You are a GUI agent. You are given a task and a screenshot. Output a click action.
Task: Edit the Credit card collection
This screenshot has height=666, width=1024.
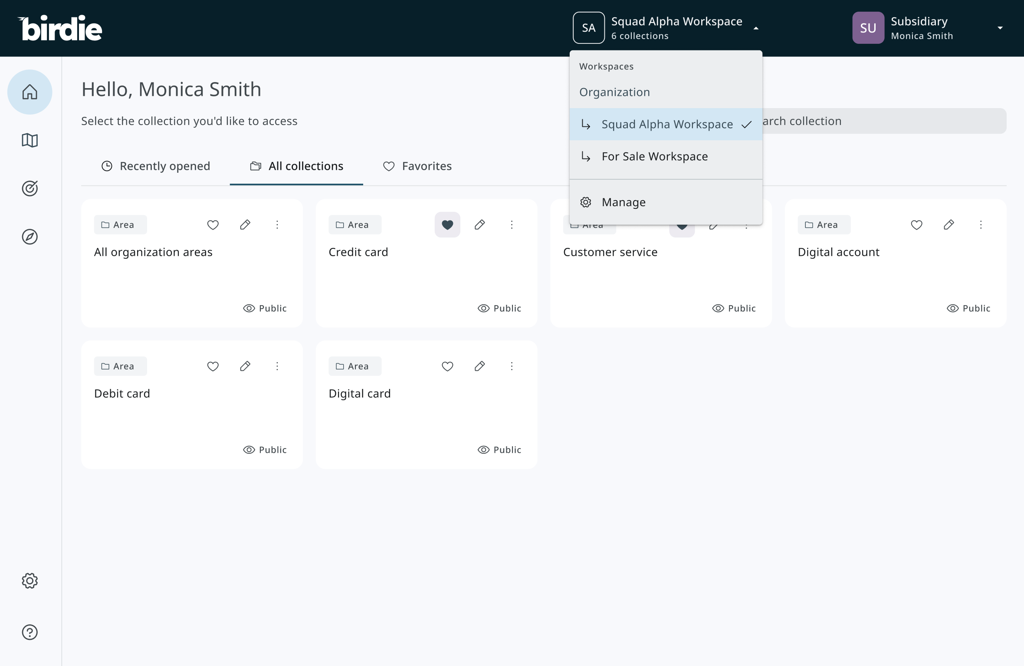coord(480,225)
